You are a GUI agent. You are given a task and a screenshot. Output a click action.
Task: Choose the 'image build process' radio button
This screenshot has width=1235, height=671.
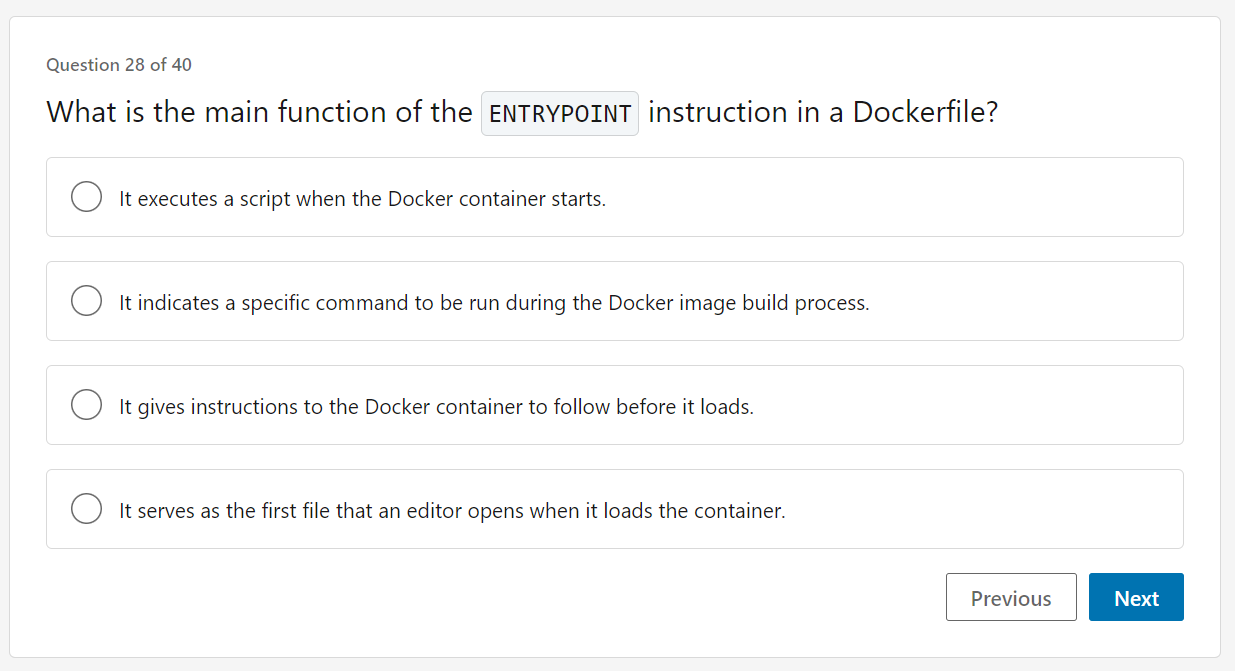(x=86, y=301)
